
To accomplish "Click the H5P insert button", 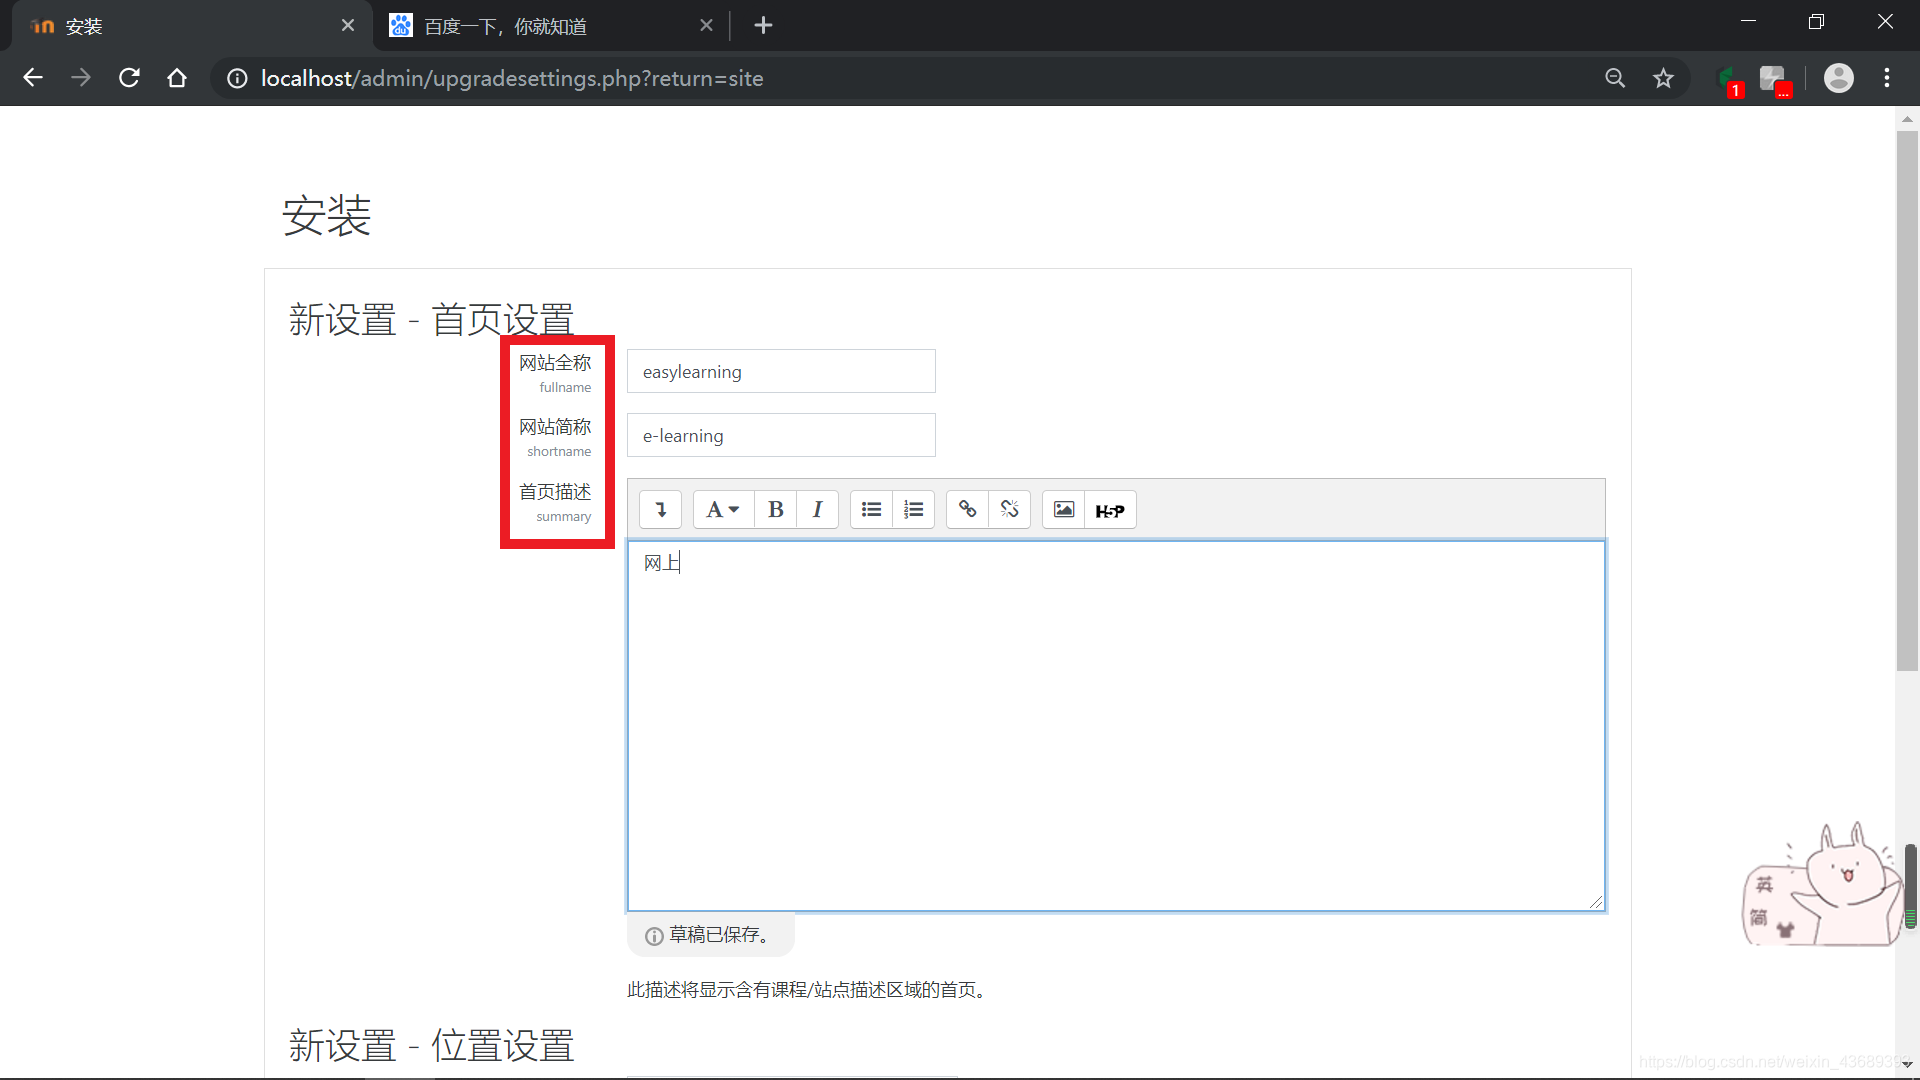I will [1110, 510].
